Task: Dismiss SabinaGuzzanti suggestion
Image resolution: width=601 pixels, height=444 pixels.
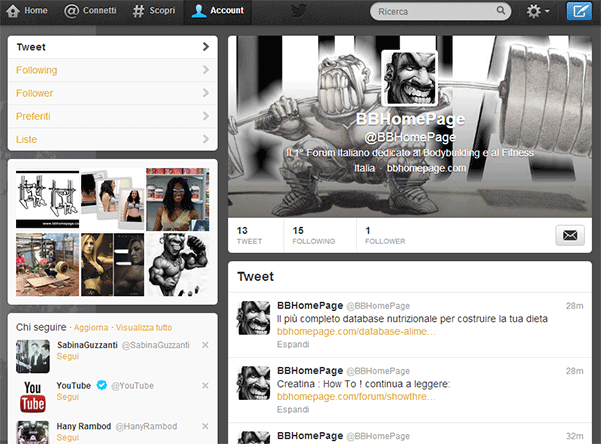Action: point(205,345)
